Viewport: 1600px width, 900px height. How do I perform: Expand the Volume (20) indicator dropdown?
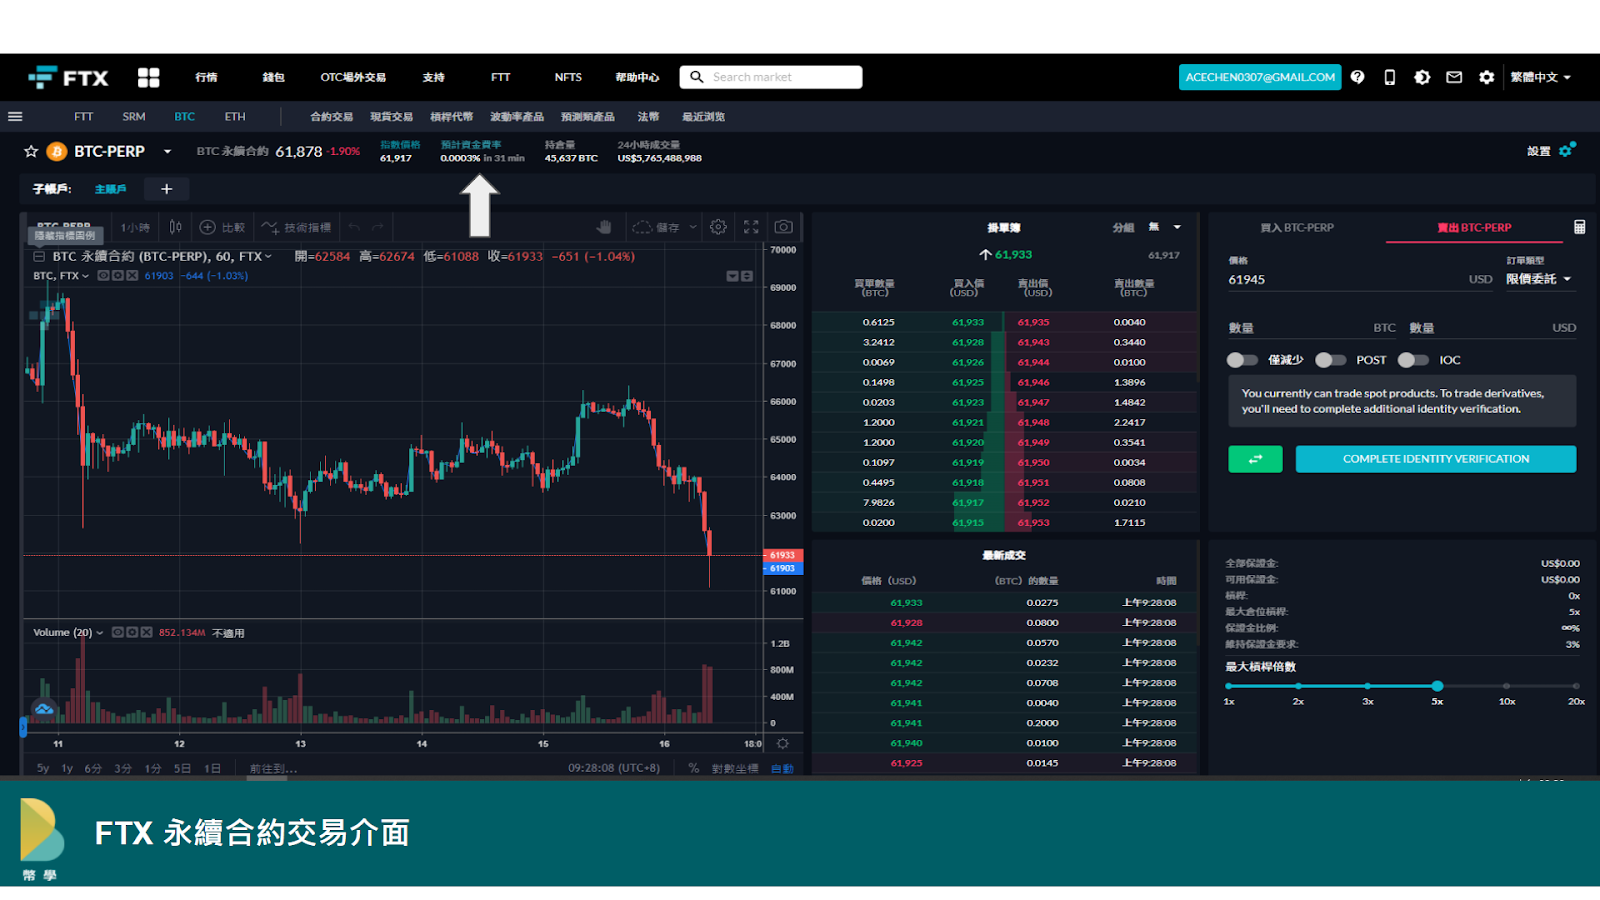(x=100, y=632)
